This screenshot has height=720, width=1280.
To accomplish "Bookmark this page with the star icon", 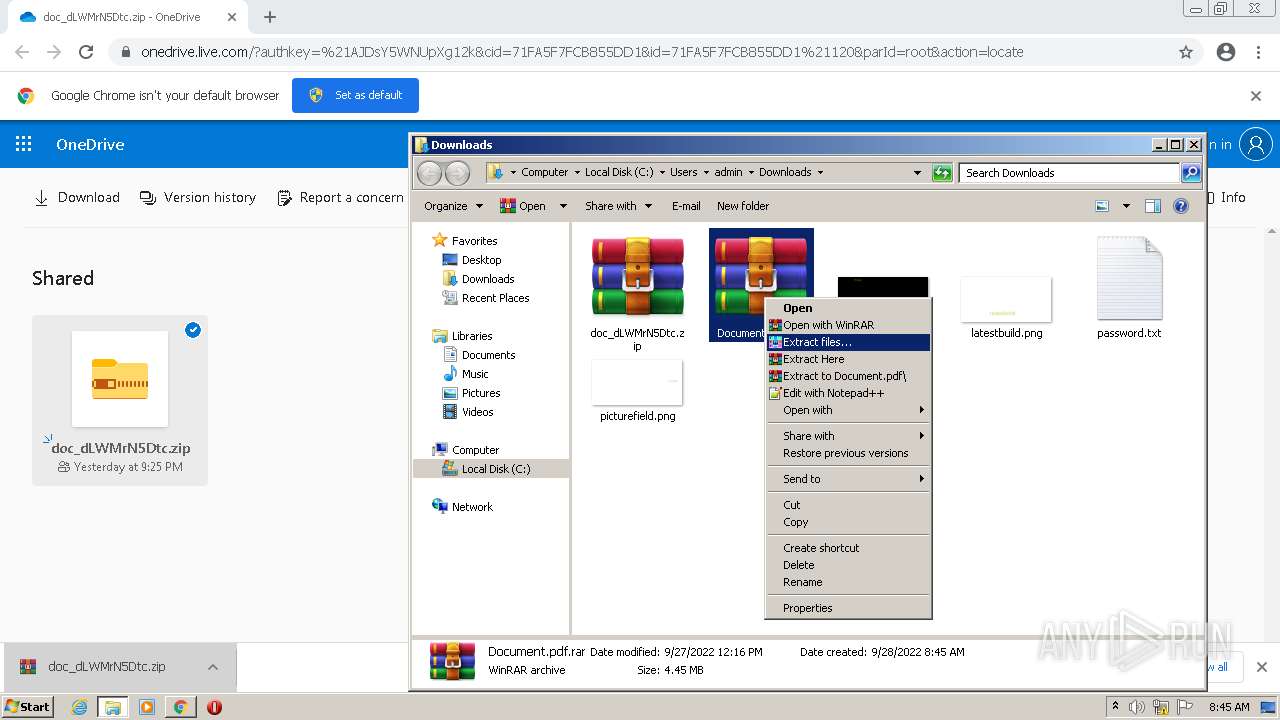I will [x=1186, y=52].
